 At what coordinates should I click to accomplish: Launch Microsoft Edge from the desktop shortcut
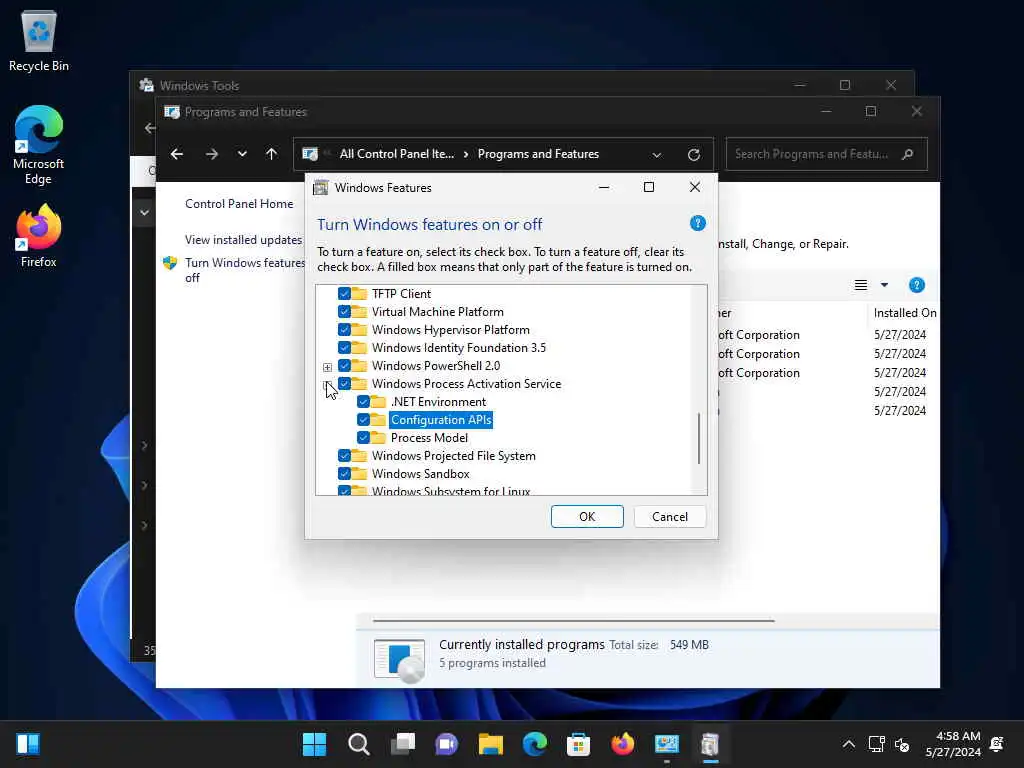click(39, 145)
